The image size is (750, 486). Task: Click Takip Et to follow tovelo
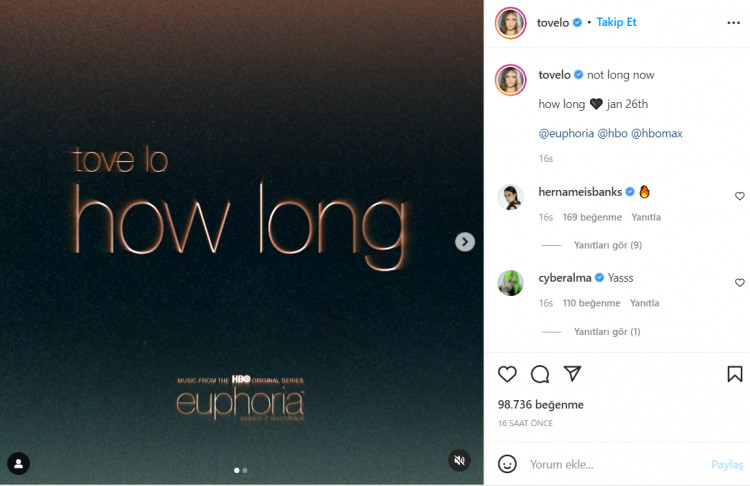click(x=616, y=22)
